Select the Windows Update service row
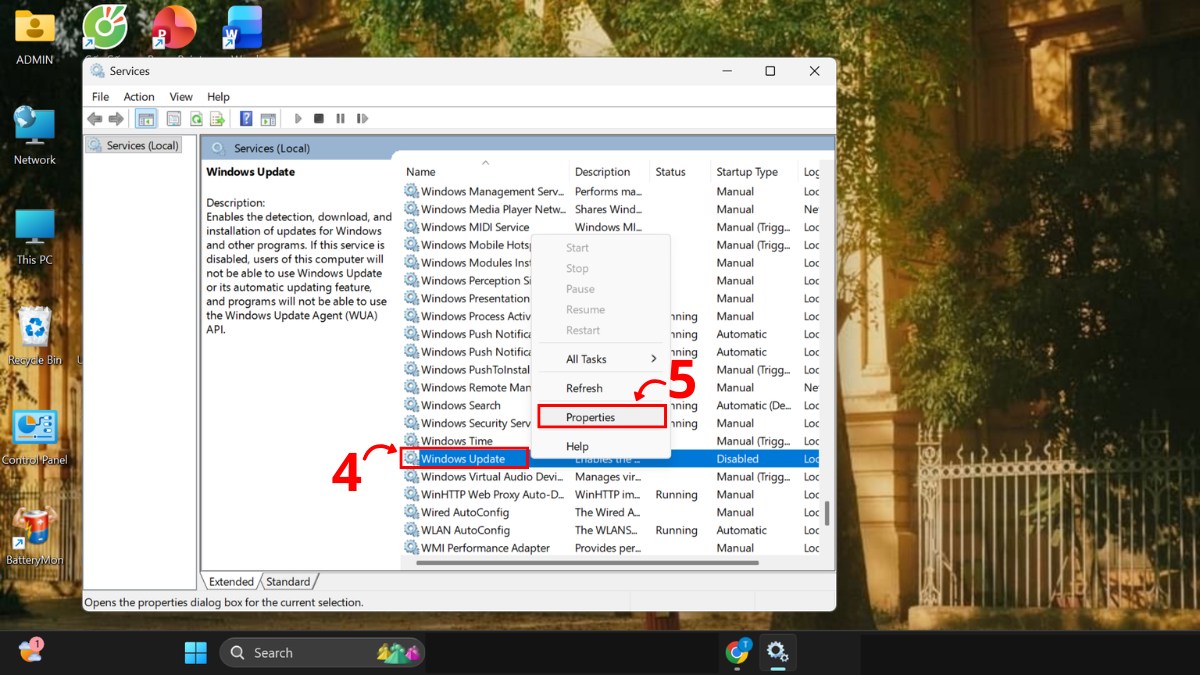Screen dimensions: 1200x675 point(464,458)
